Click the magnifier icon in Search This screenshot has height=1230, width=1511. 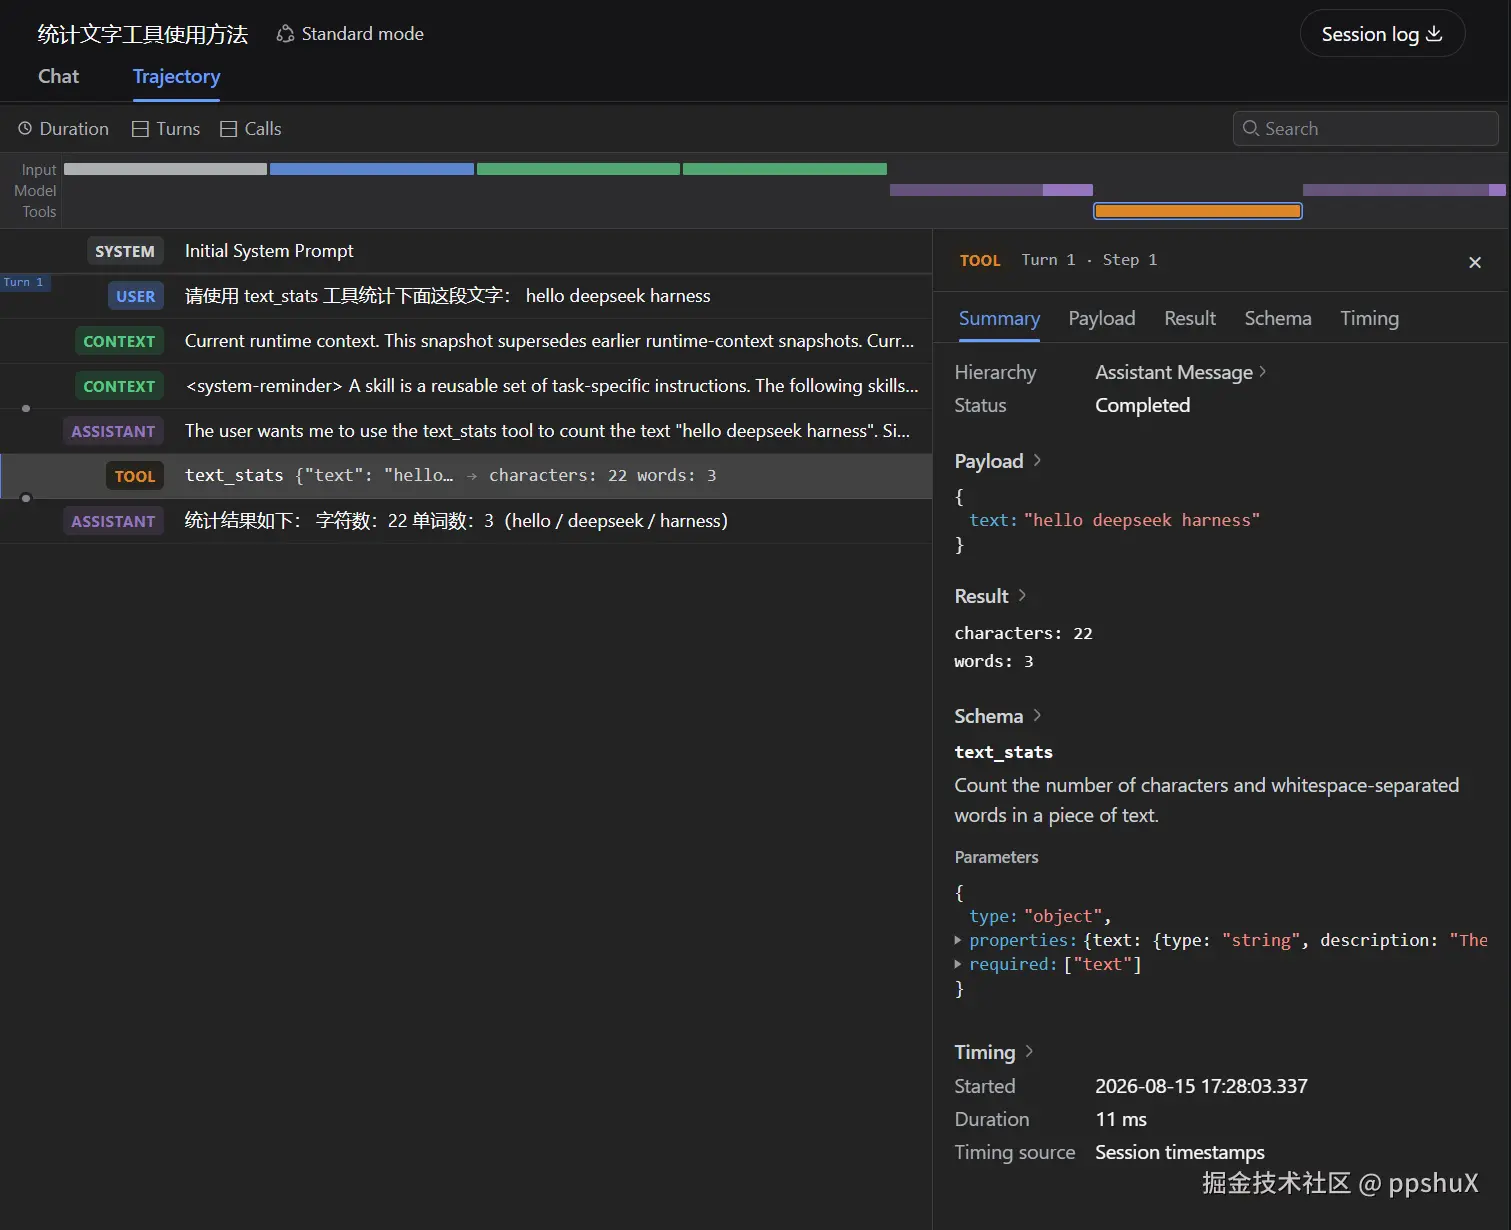click(x=1250, y=129)
